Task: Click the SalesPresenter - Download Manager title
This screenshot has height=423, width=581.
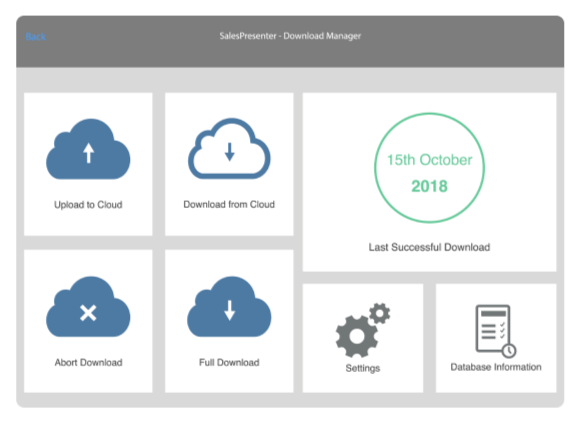Action: [290, 36]
